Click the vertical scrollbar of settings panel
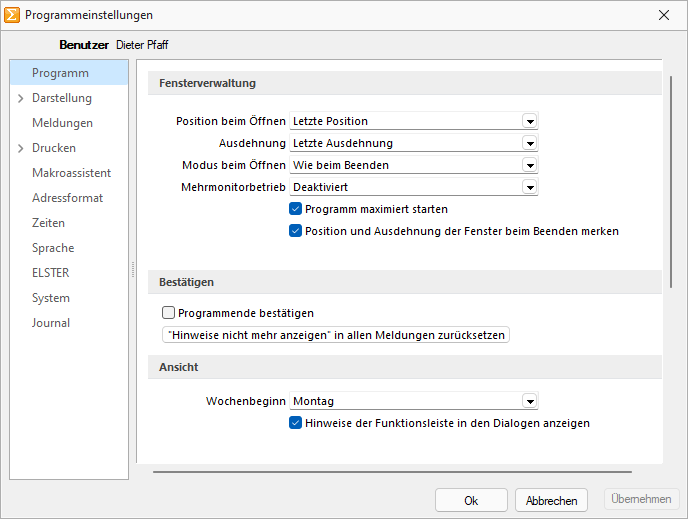The height and width of the screenshot is (519, 688). click(671, 182)
